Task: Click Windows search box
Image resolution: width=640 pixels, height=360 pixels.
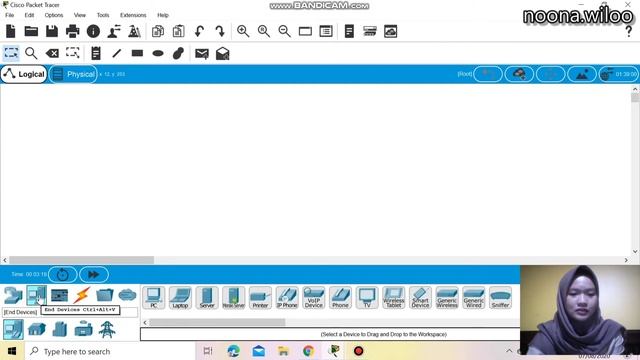Action: (110, 351)
